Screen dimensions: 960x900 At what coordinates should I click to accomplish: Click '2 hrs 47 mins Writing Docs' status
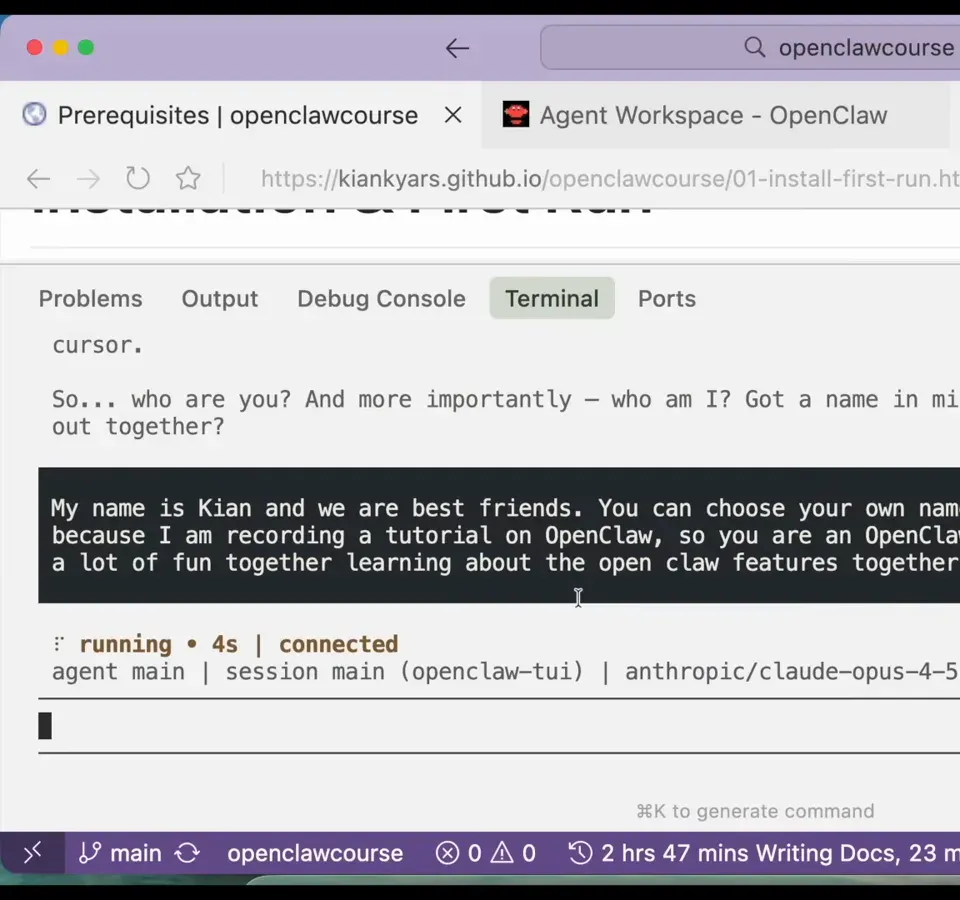point(748,853)
